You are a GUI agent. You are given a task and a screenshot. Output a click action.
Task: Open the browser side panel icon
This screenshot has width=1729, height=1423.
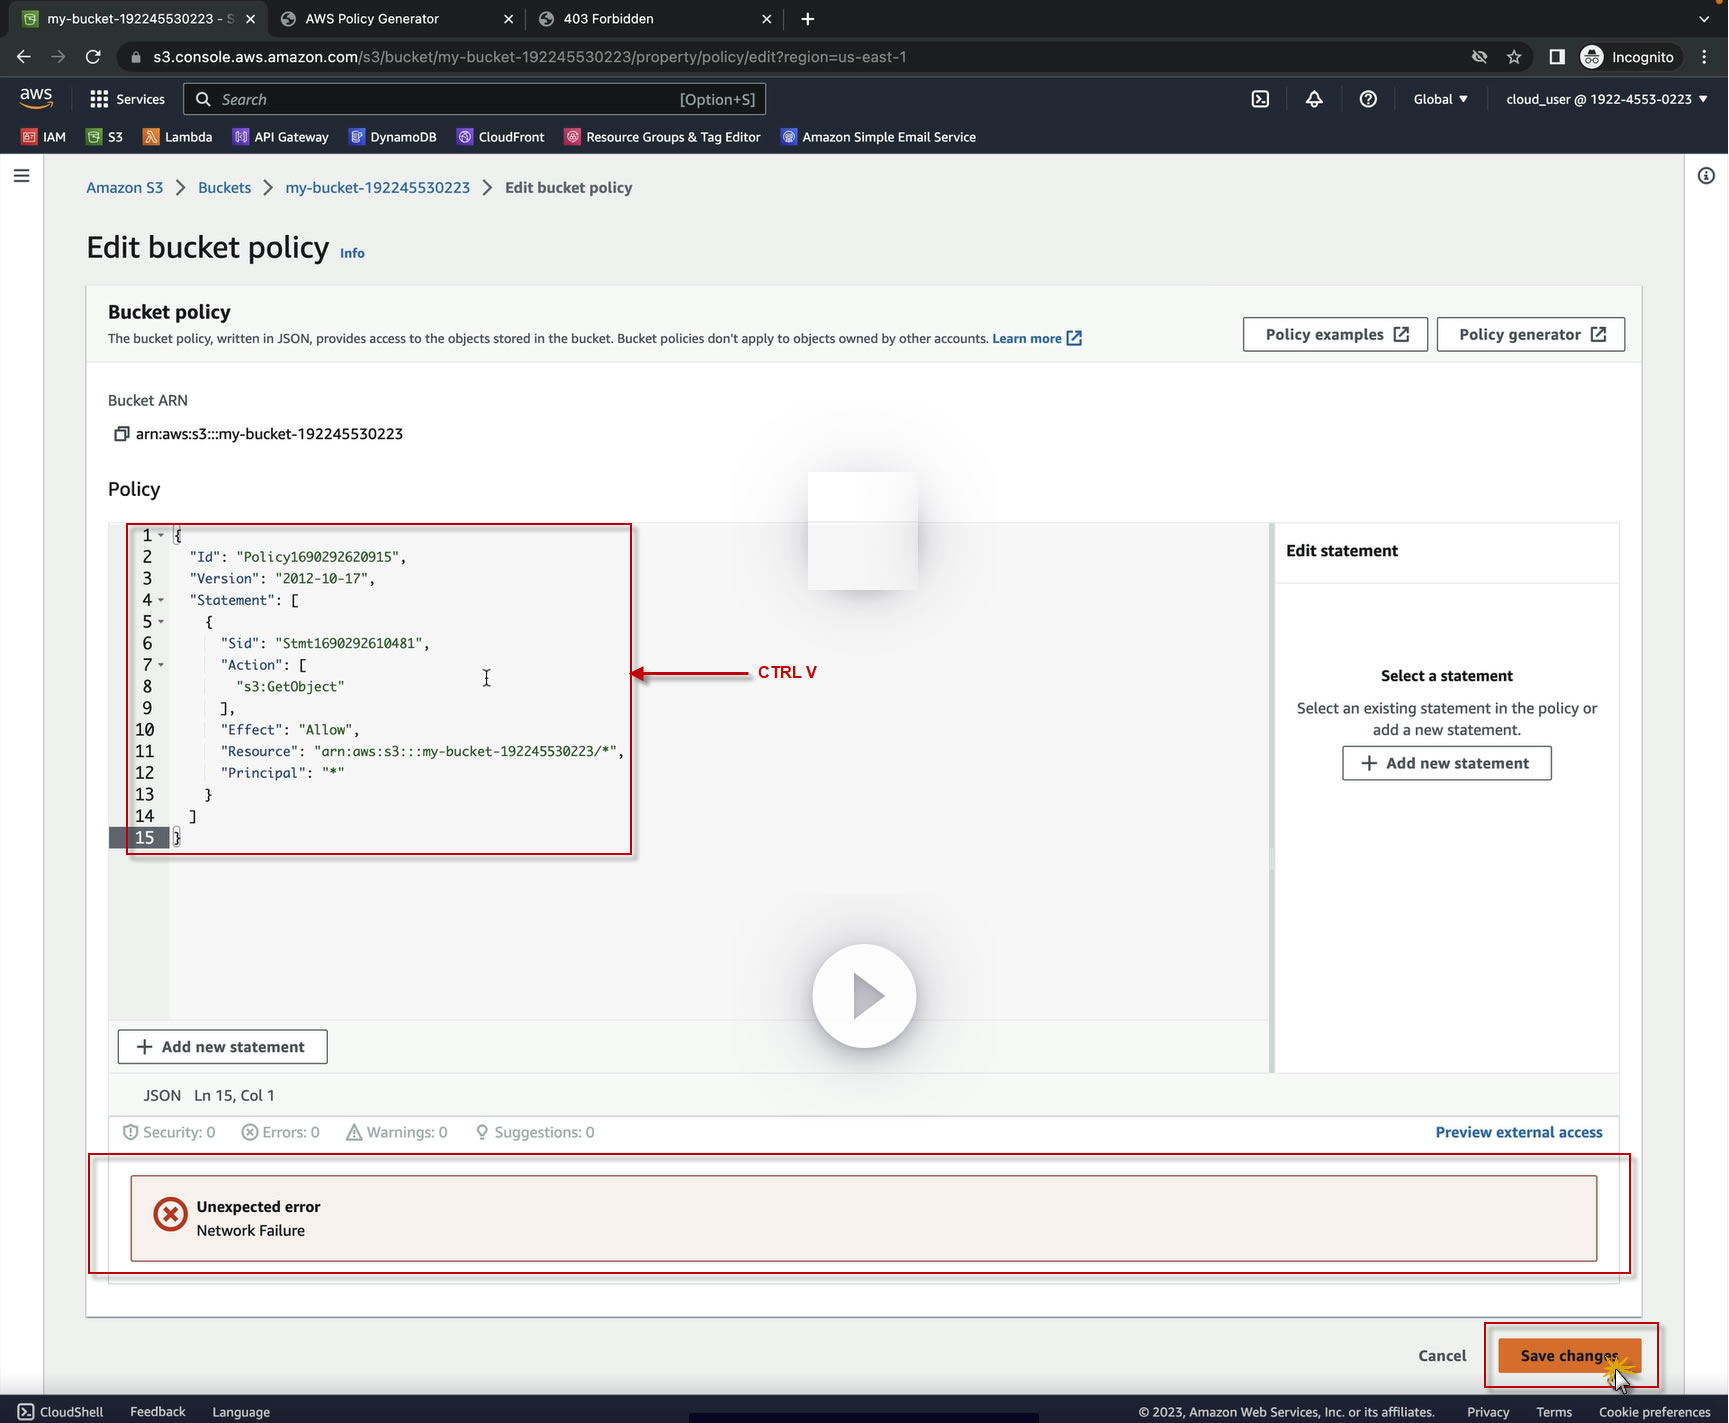pos(1557,57)
